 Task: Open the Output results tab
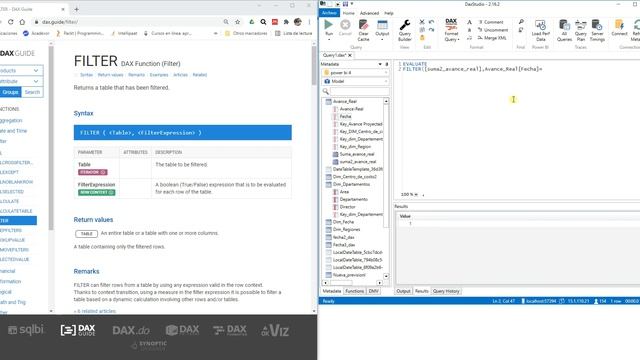point(403,291)
